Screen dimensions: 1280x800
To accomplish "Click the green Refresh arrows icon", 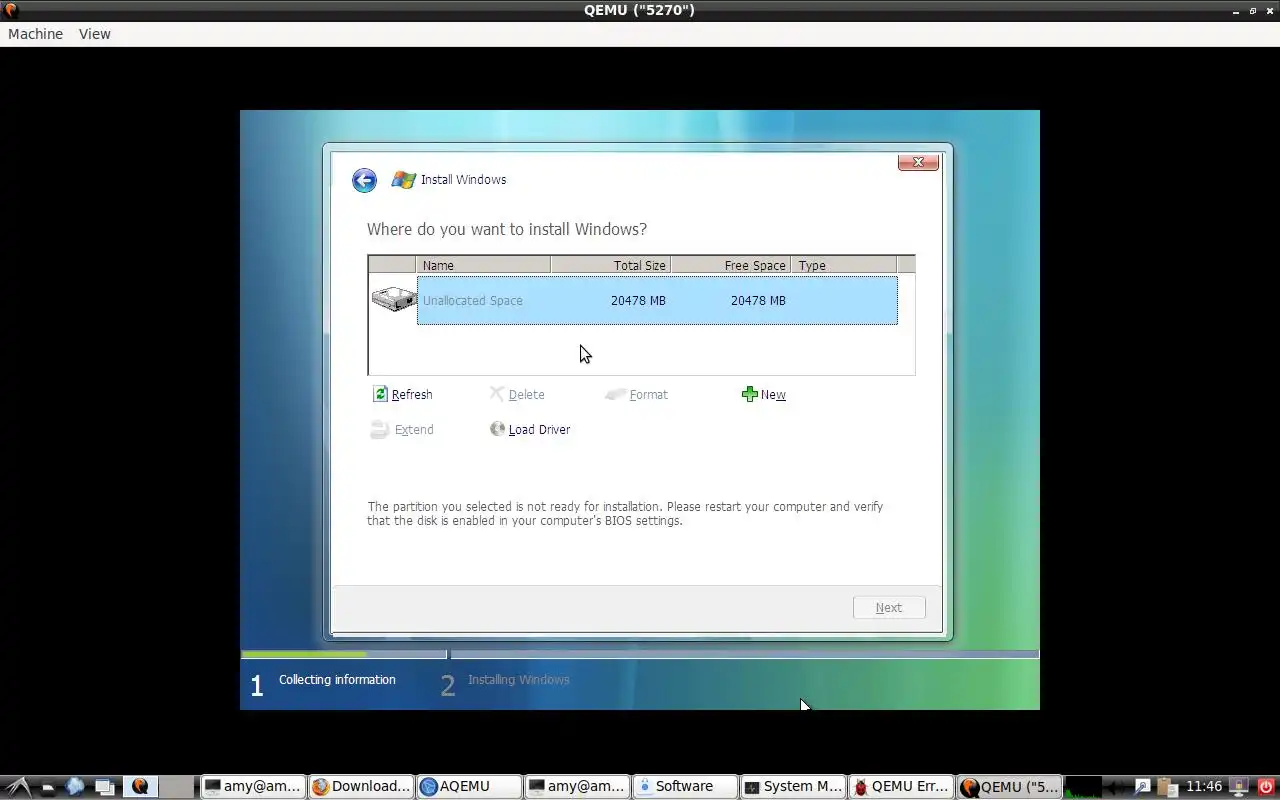I will point(380,394).
